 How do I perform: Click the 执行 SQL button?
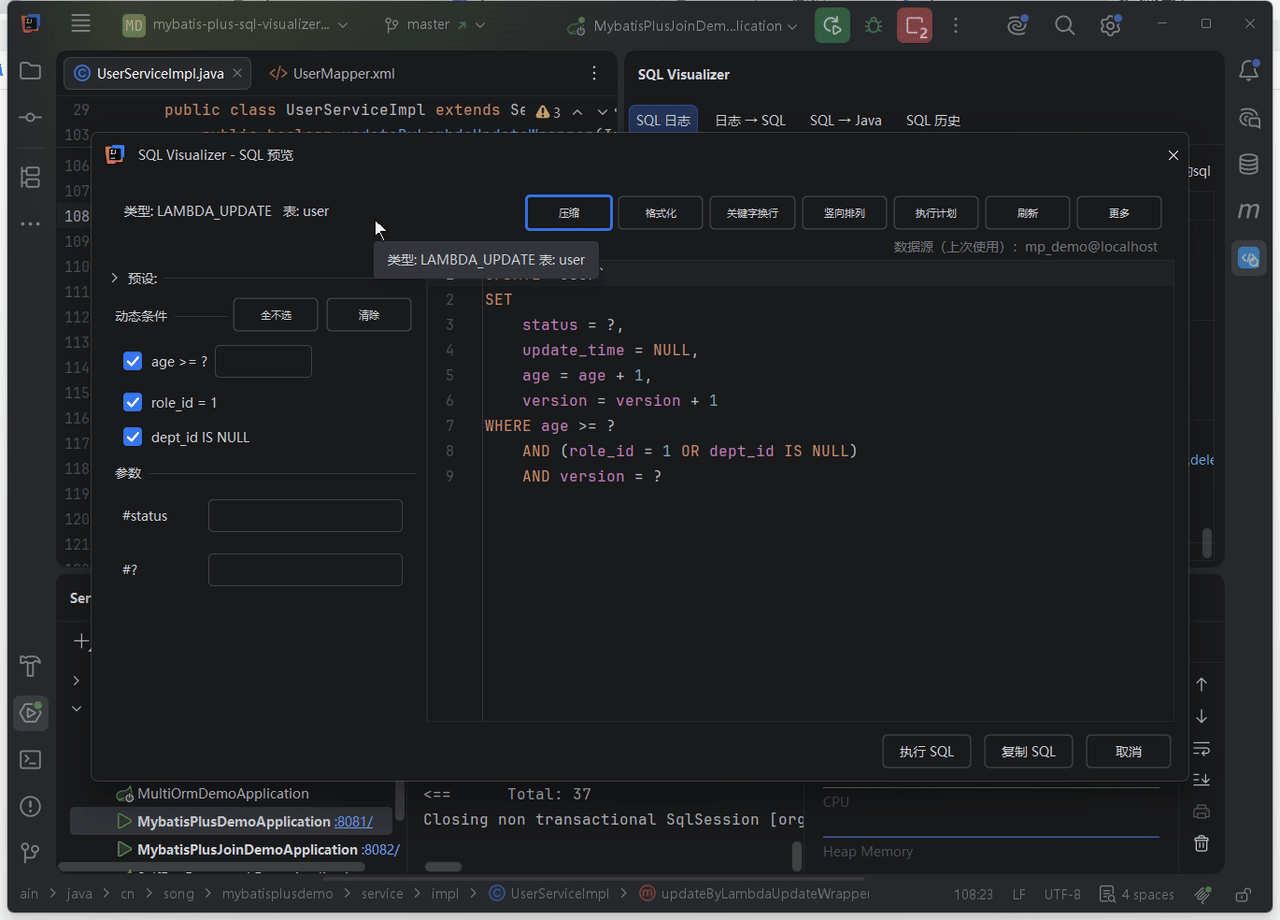(927, 752)
